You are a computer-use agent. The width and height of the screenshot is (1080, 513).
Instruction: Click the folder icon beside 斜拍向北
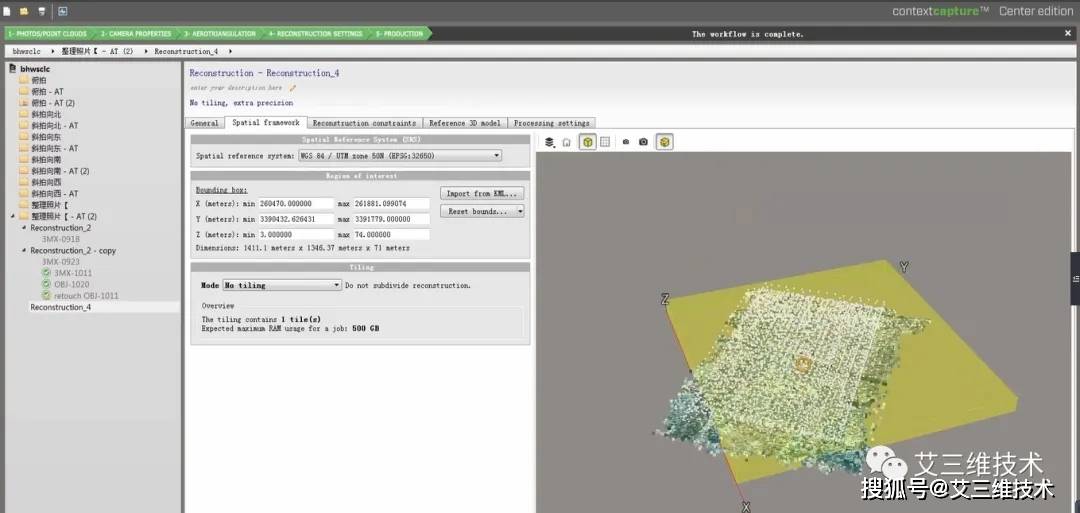[x=24, y=114]
